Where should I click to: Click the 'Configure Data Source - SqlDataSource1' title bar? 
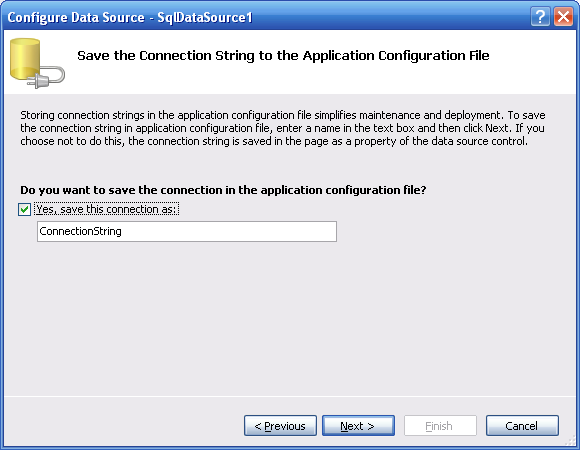pyautogui.click(x=130, y=17)
